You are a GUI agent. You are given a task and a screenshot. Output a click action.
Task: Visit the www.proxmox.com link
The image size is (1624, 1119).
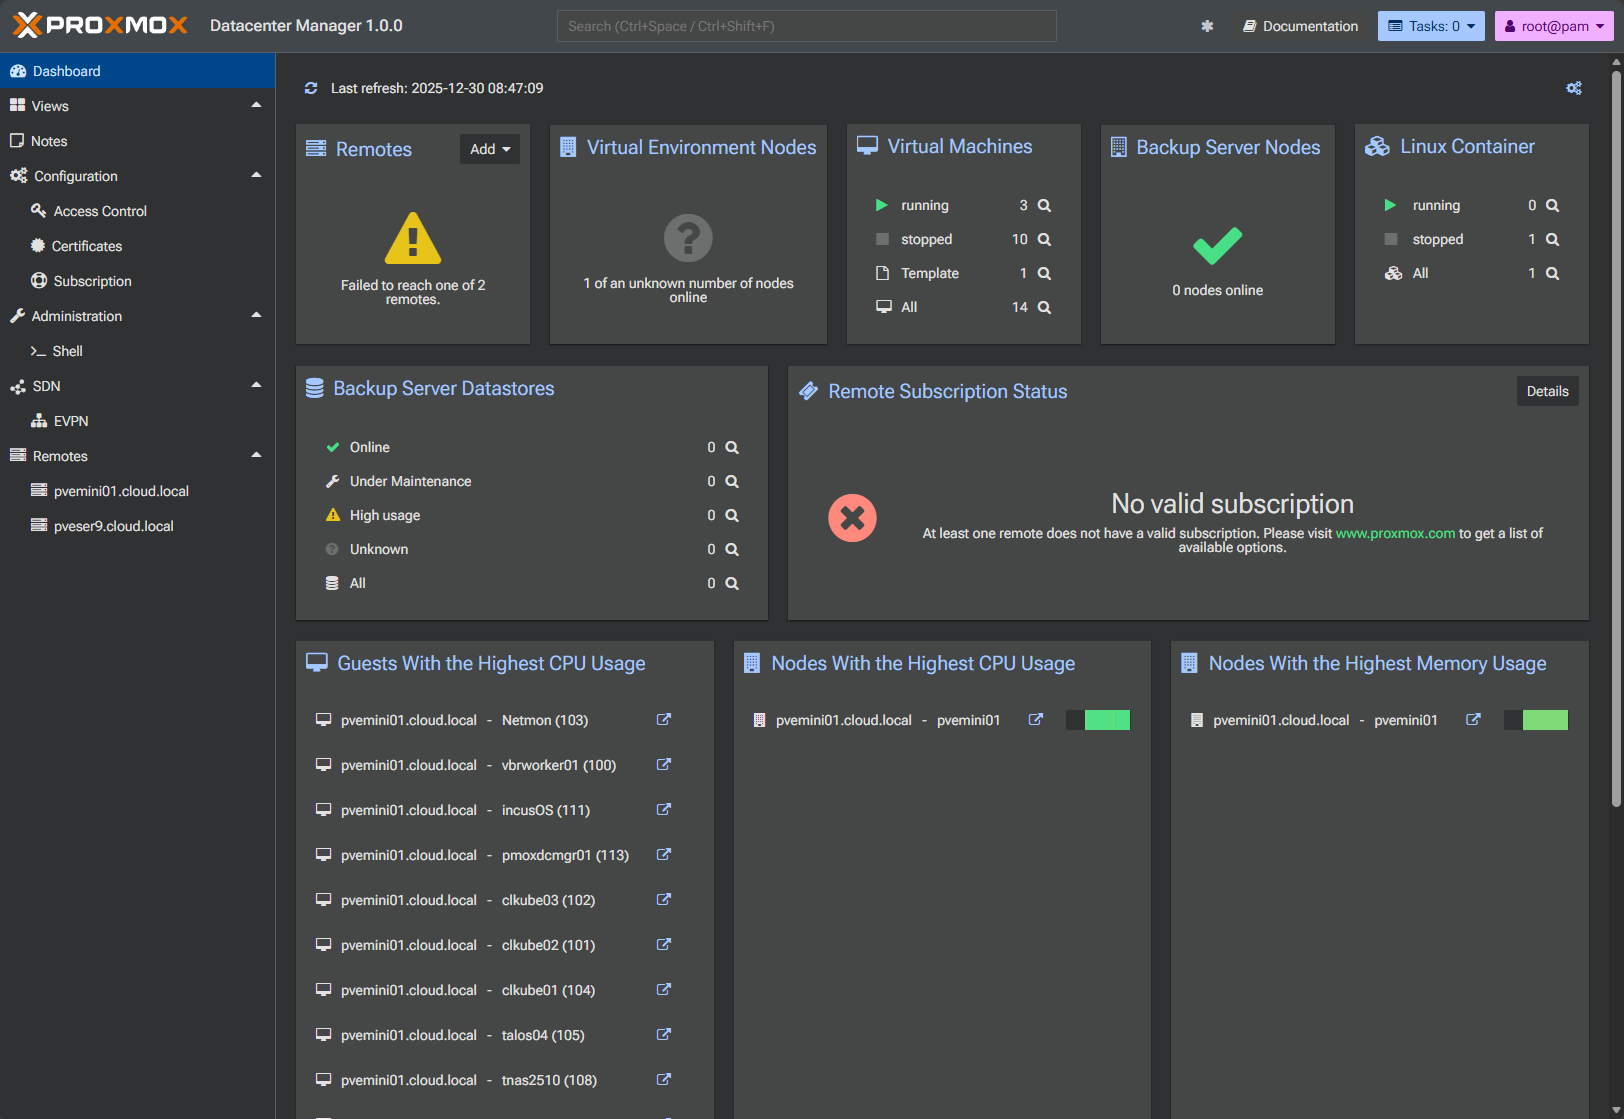pyautogui.click(x=1395, y=533)
